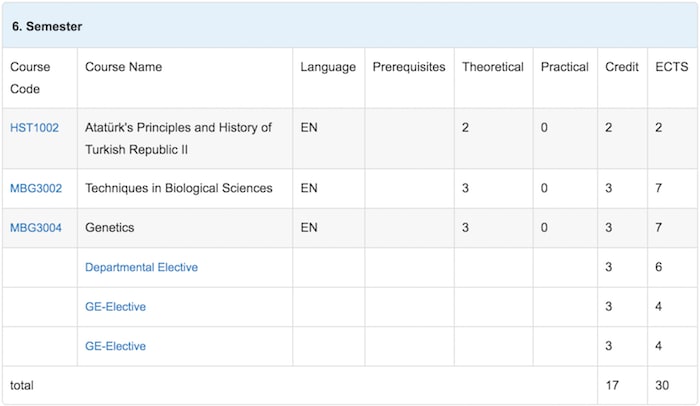
Task: Click the second GE-Elective link
Action: 115,346
